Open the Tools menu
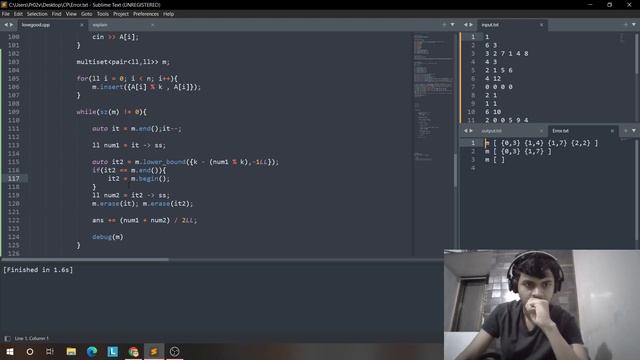Viewport: 640px width, 360px height. pyautogui.click(x=103, y=14)
